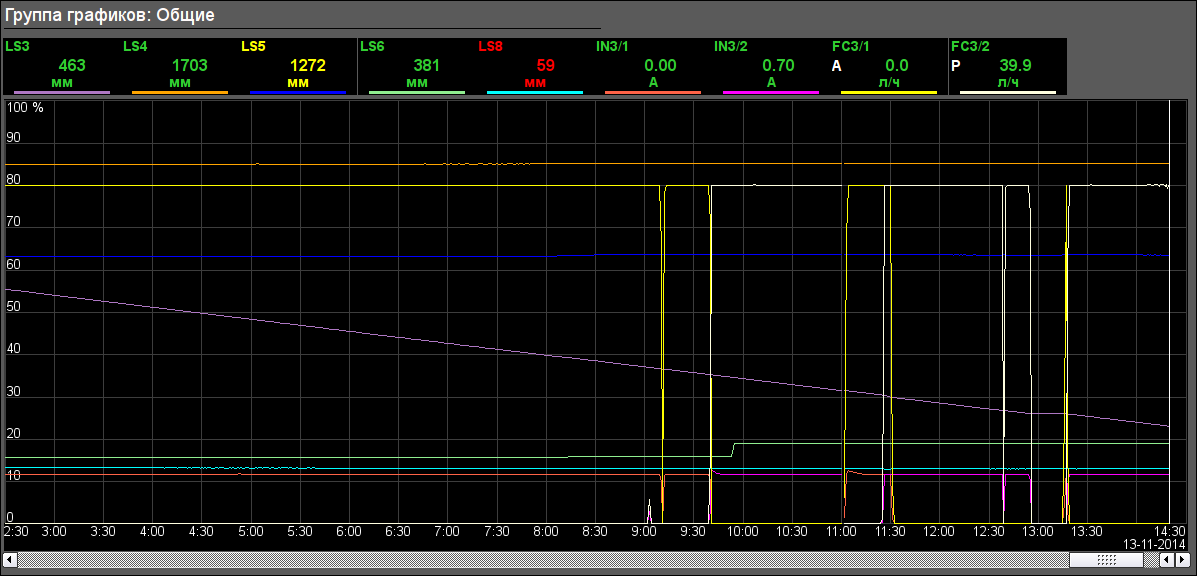The image size is (1197, 576).
Task: Click the orange LS4 trend color swatch
Action: tap(180, 92)
